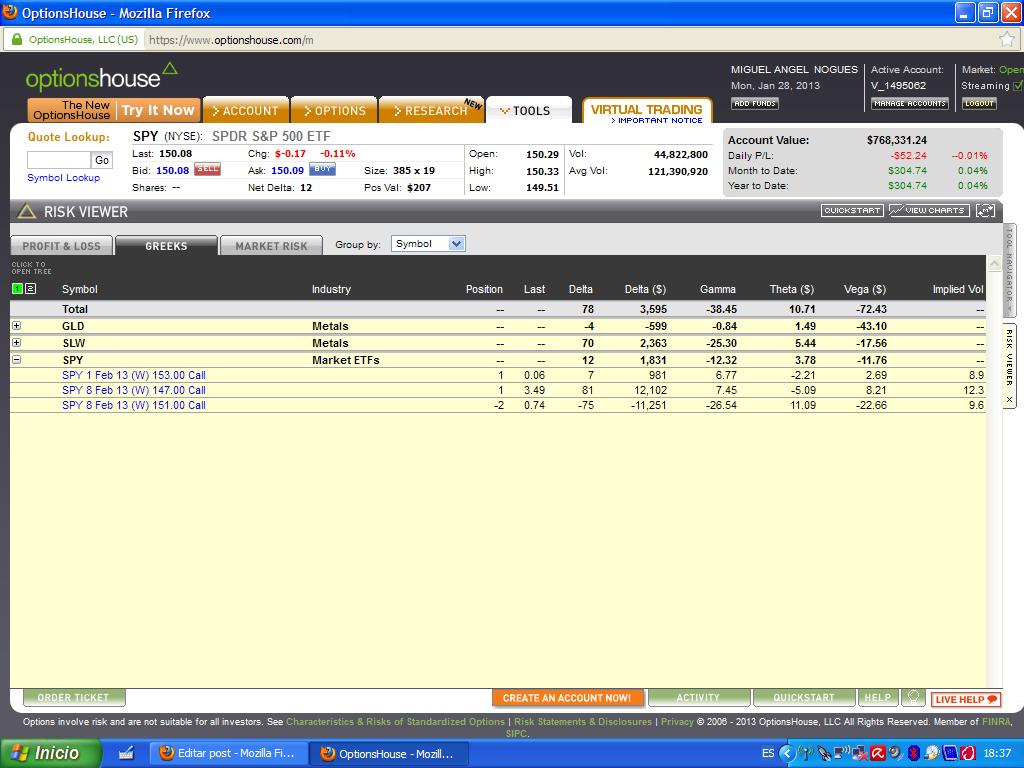
Task: Open tree level 2 button
Action: tap(29, 289)
